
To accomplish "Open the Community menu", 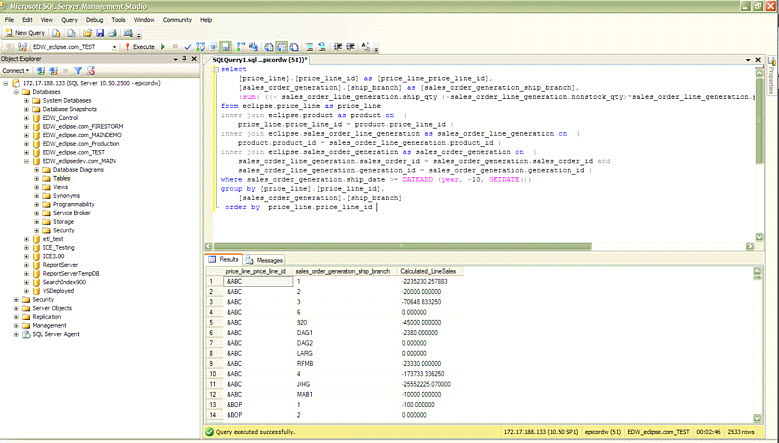I will (x=177, y=20).
